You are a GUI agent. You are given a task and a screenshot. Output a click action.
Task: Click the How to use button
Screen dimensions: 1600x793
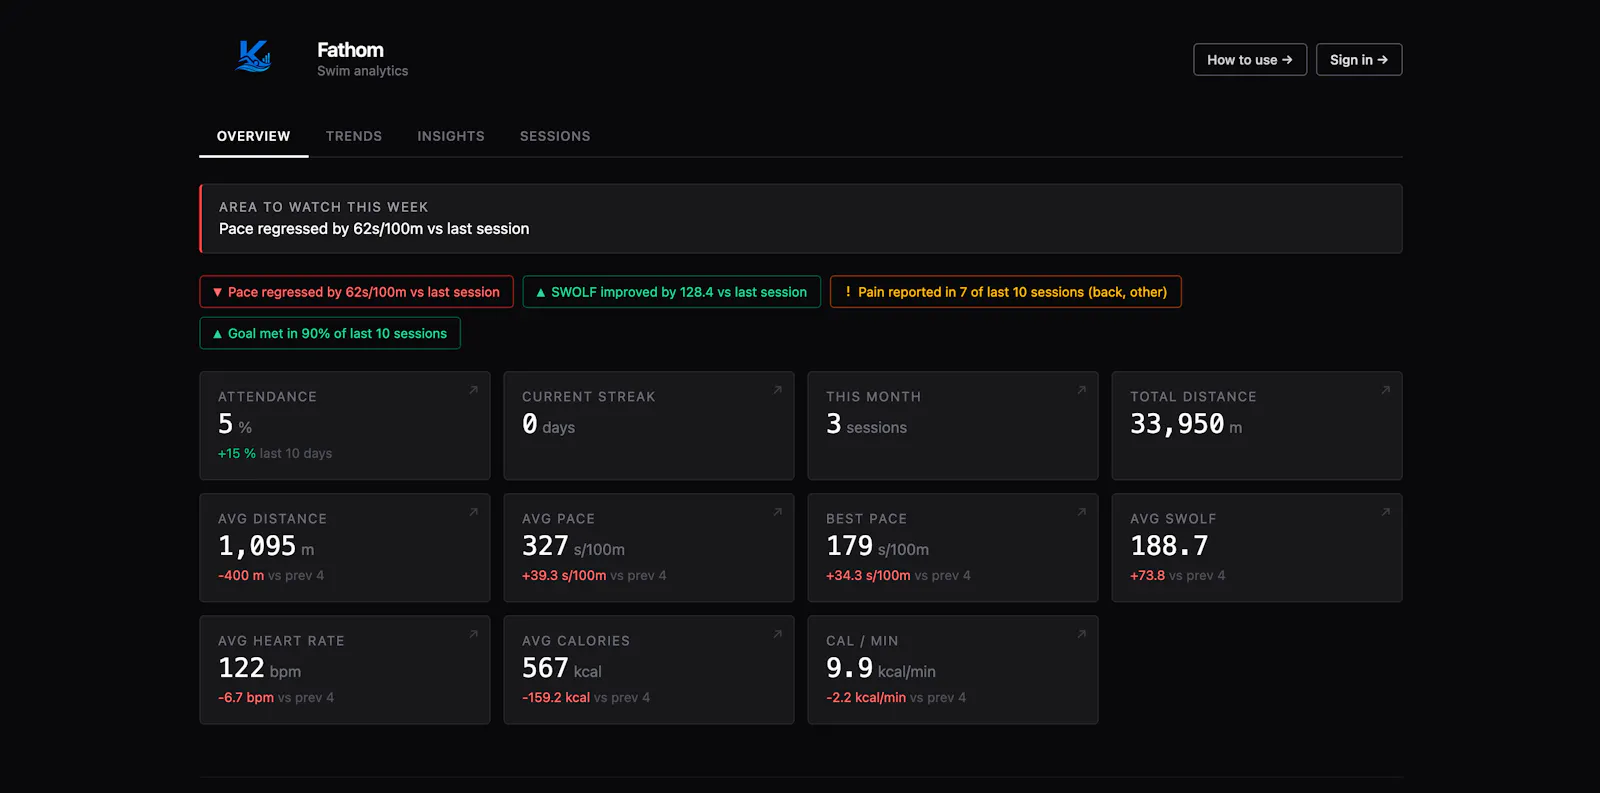[x=1250, y=60]
